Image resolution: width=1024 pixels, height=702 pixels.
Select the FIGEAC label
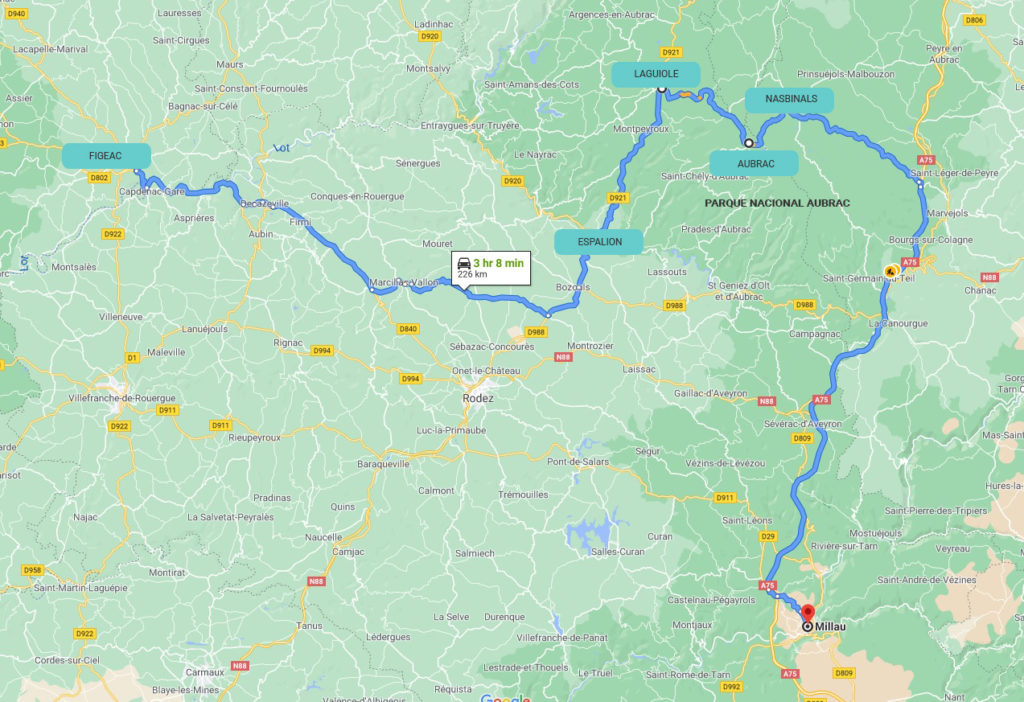click(106, 156)
